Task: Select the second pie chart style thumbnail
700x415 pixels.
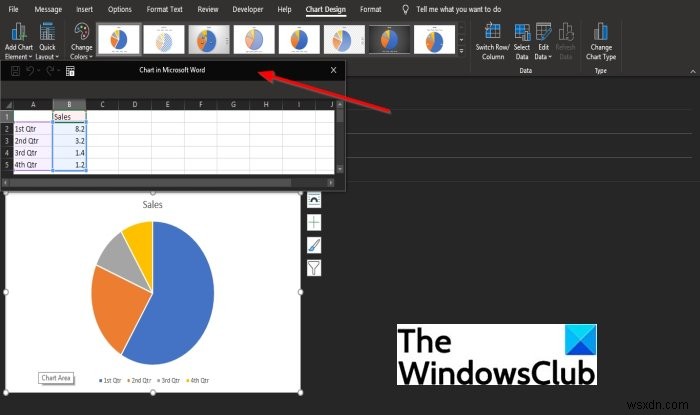Action: 164,39
